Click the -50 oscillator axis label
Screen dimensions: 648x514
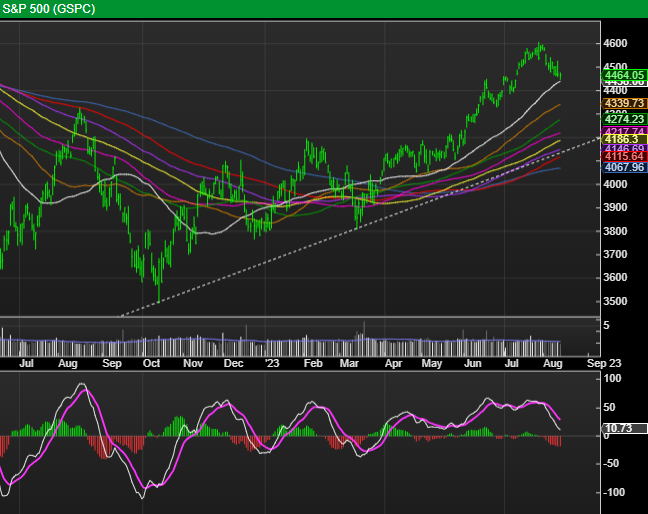pos(611,463)
